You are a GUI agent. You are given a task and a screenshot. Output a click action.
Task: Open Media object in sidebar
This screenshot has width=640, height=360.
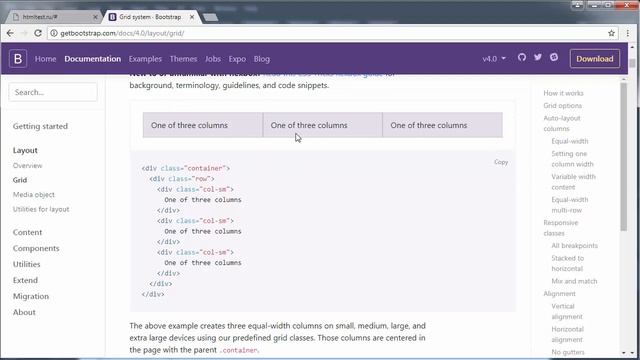(x=33, y=195)
